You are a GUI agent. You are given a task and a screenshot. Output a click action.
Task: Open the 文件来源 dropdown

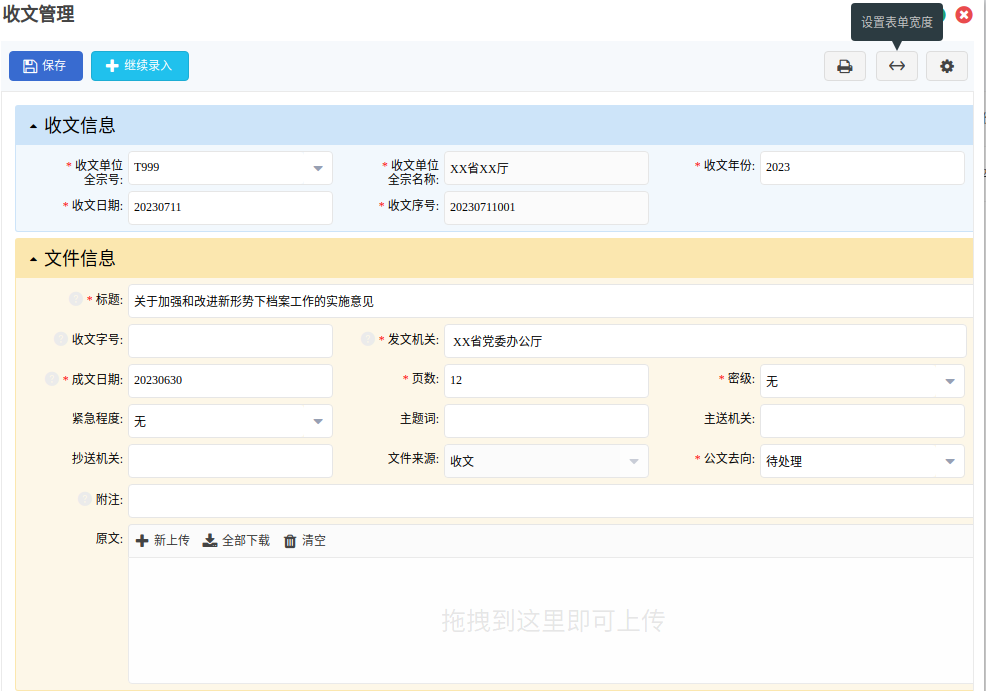(x=634, y=462)
